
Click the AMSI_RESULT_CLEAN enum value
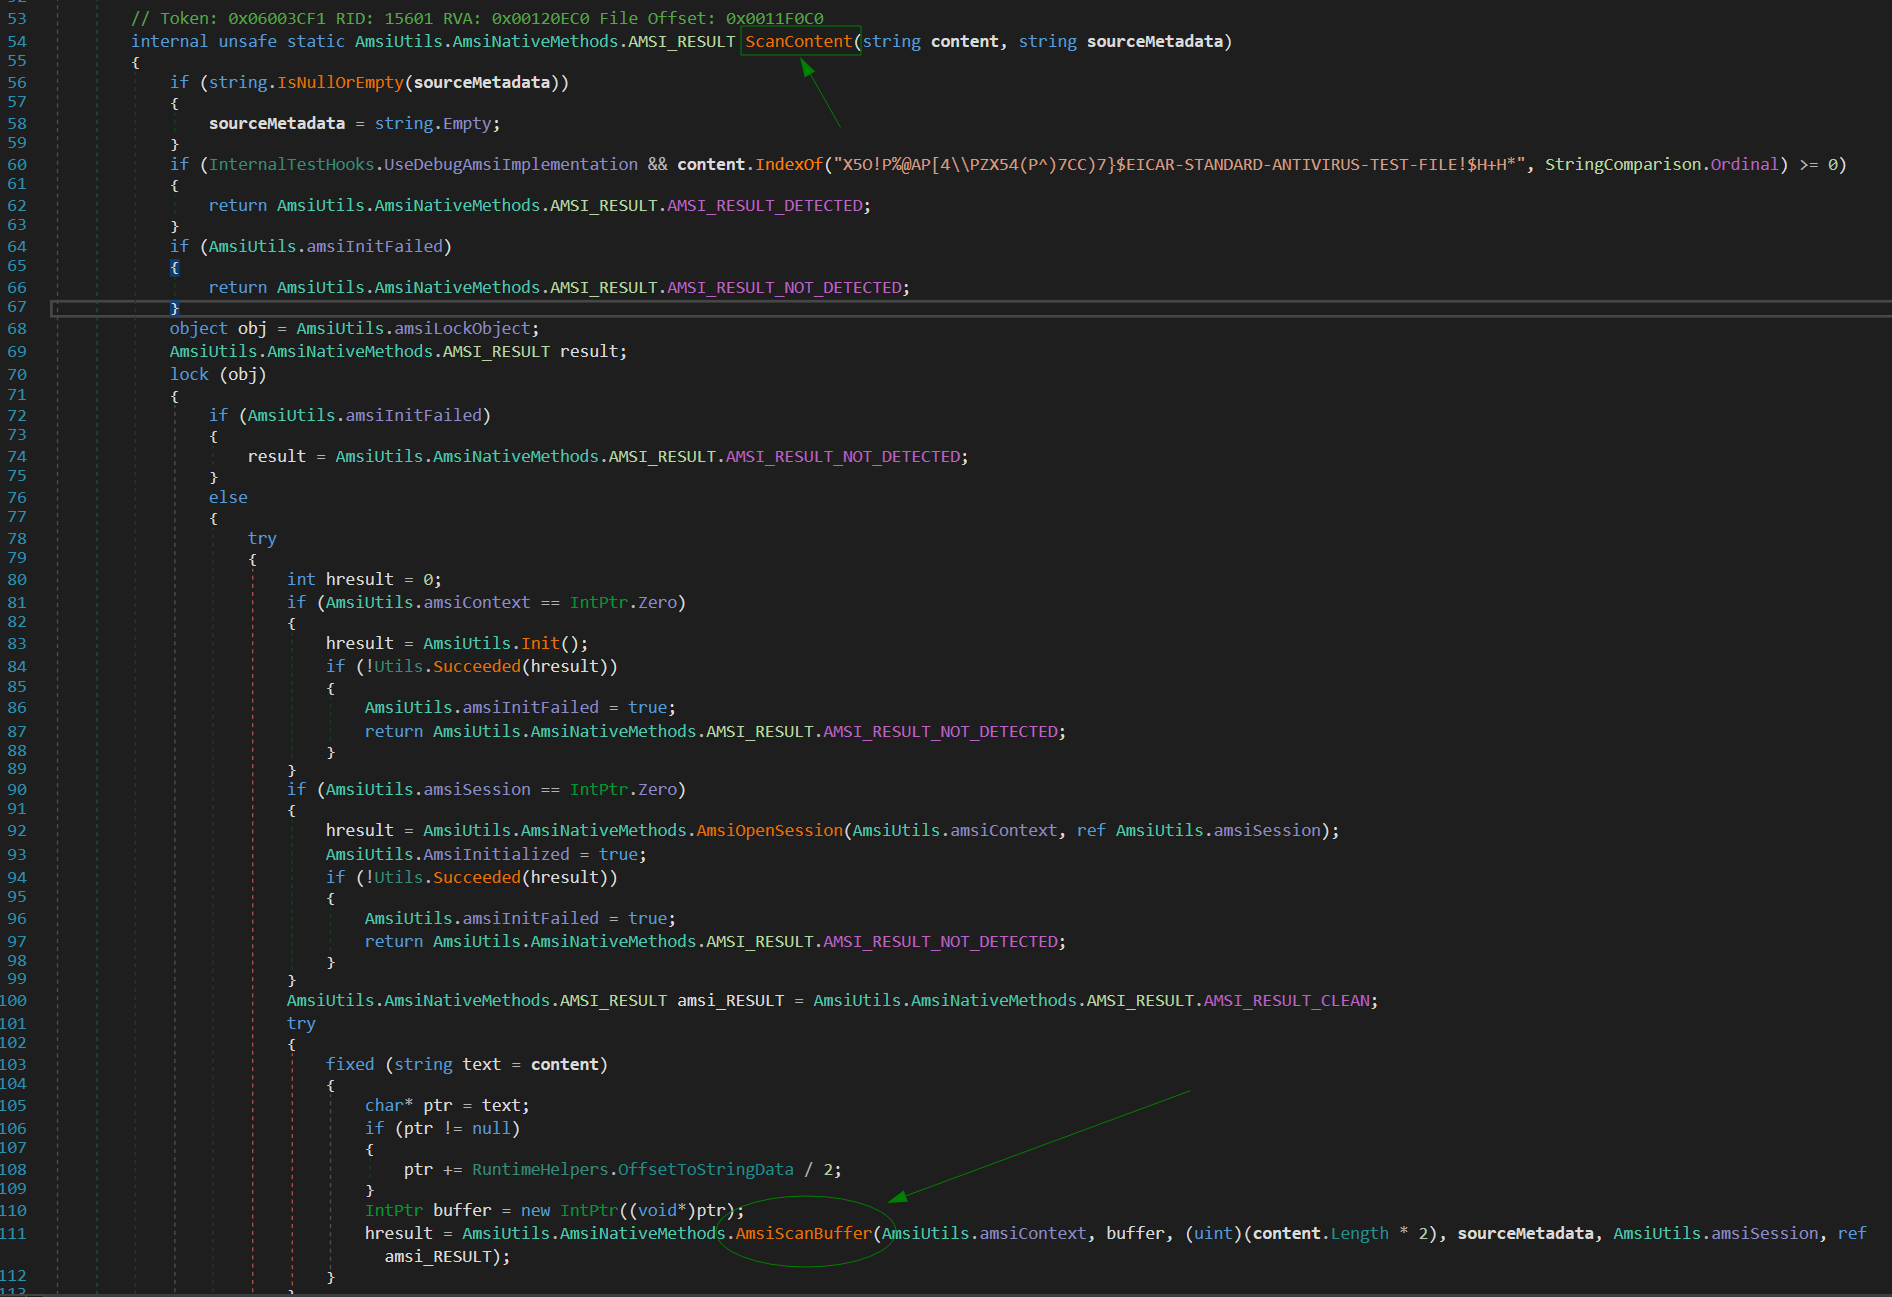pos(1289,1000)
